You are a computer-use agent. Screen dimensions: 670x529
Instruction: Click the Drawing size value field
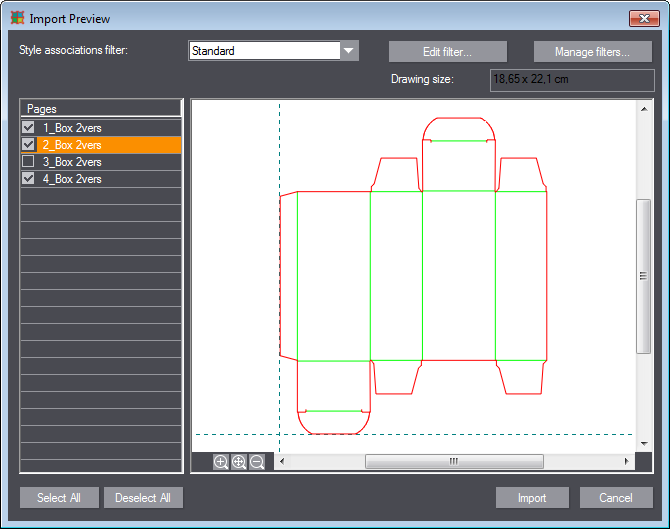pyautogui.click(x=572, y=79)
